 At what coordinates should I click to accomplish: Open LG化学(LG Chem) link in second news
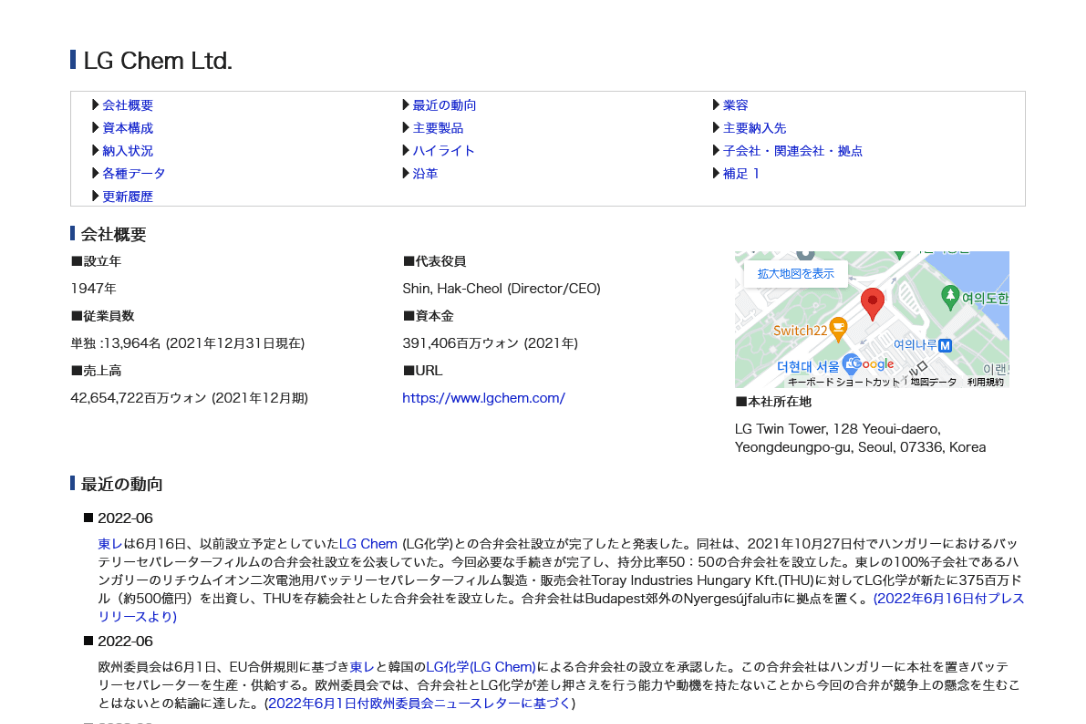click(x=481, y=667)
